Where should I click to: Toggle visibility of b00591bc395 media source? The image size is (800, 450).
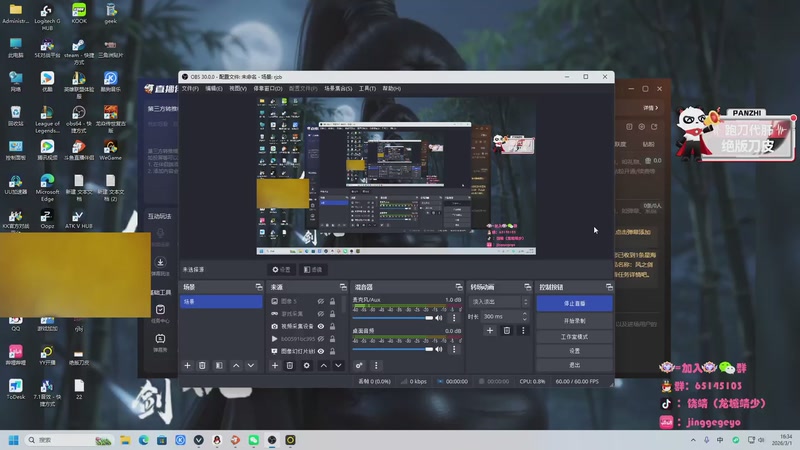click(x=320, y=339)
